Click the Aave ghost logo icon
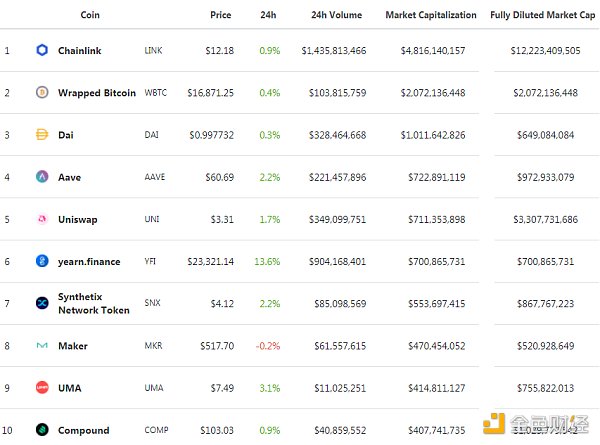 [42, 177]
